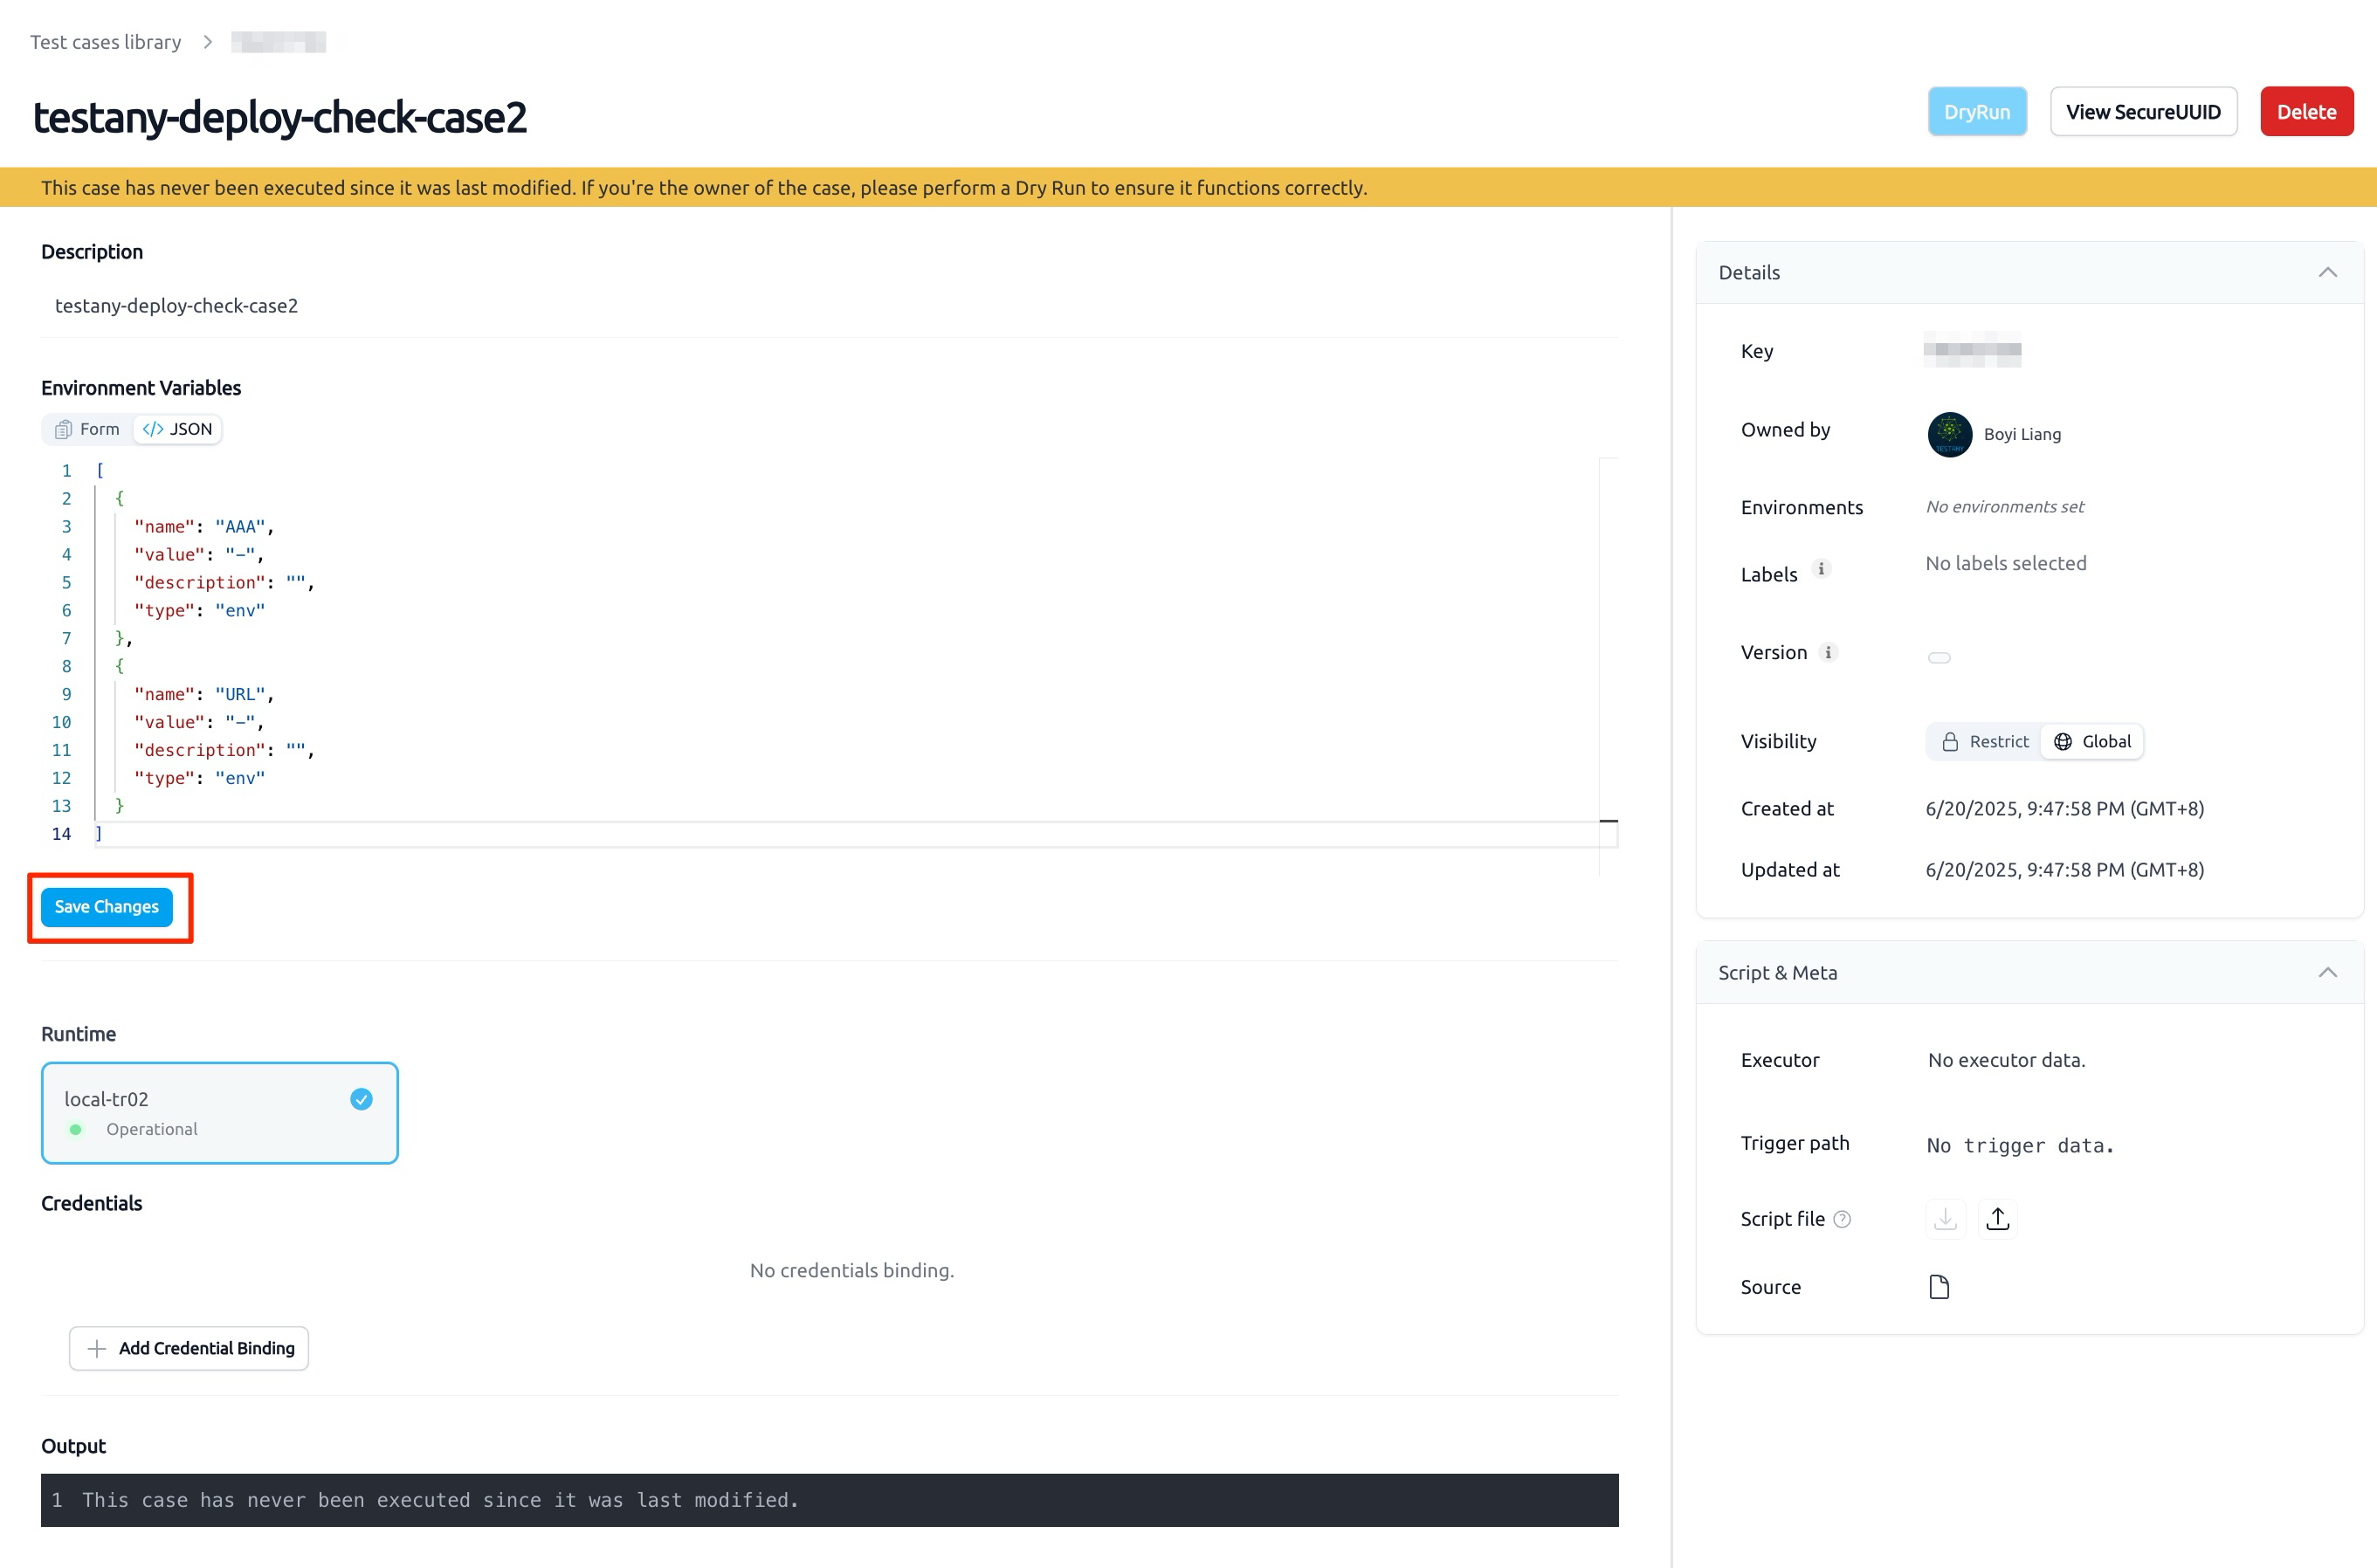
Task: Switch environment variables to JSON view
Action: click(177, 429)
